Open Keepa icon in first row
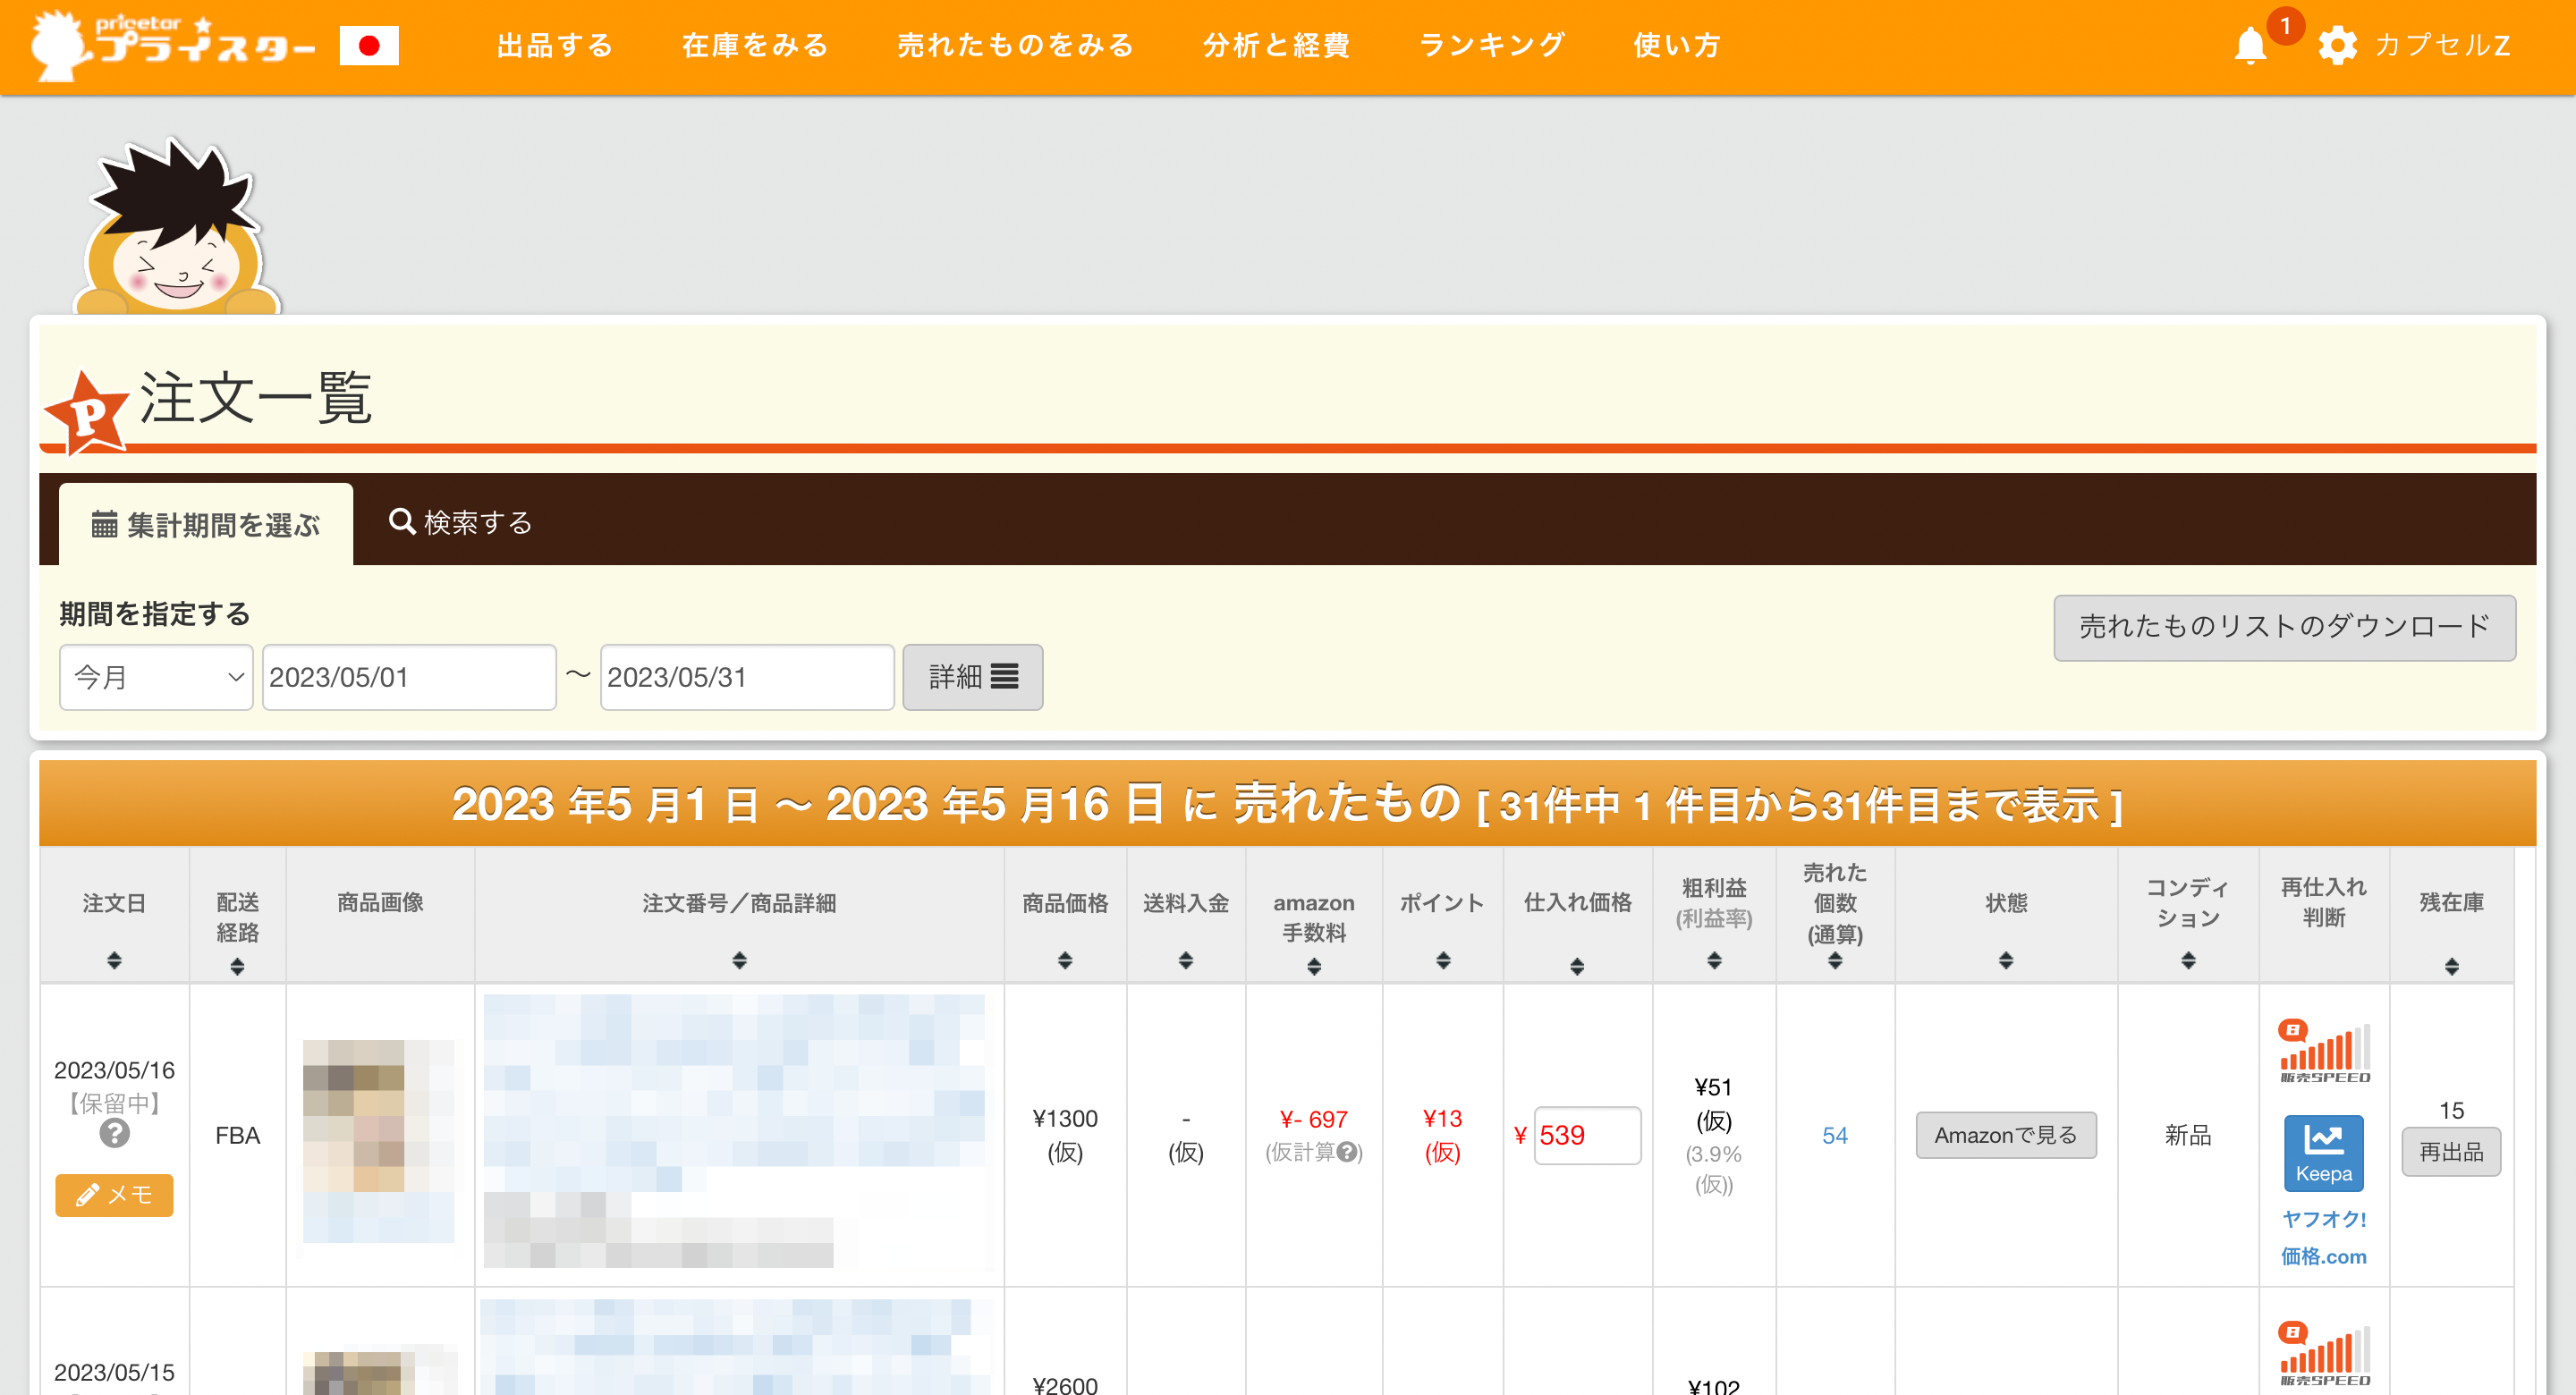This screenshot has height=1395, width=2576. [x=2323, y=1153]
